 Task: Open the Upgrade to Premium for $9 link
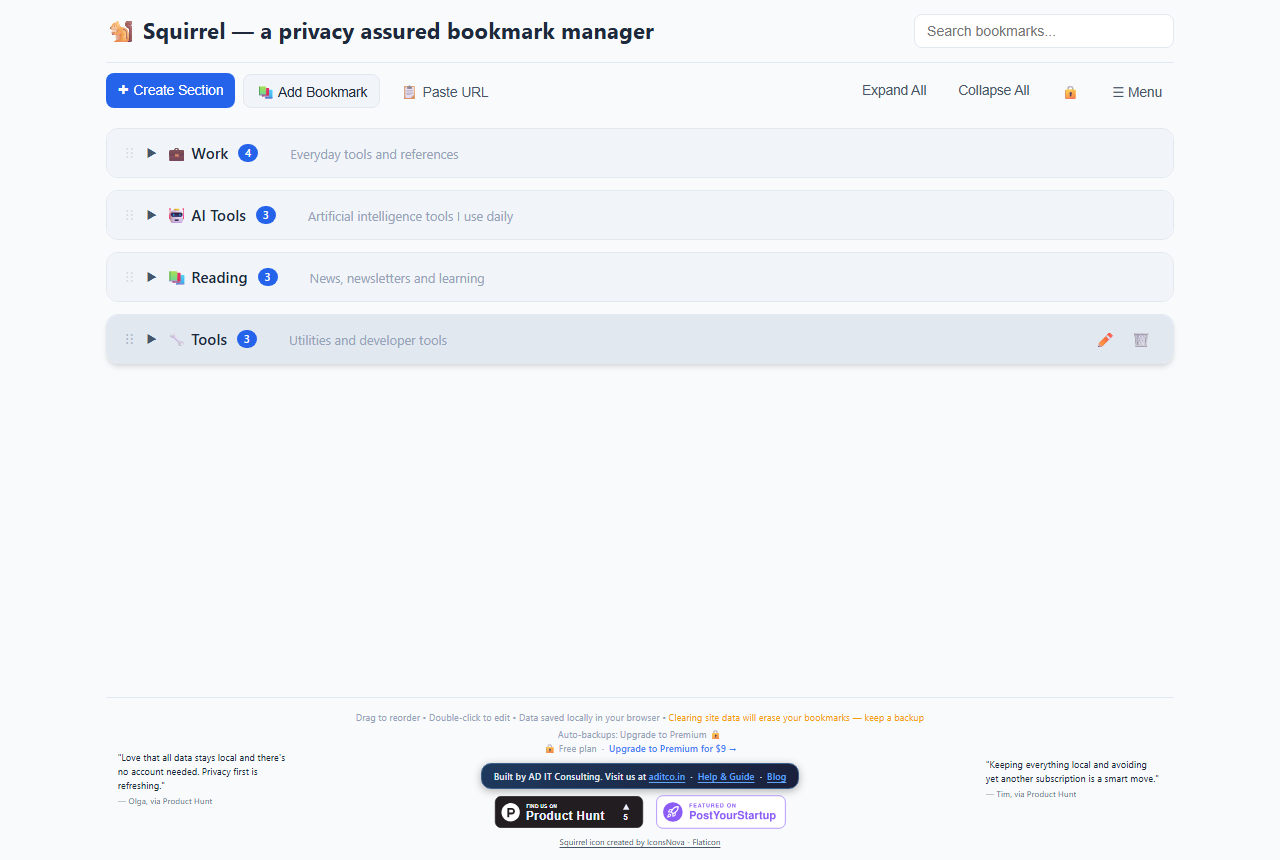click(x=672, y=749)
